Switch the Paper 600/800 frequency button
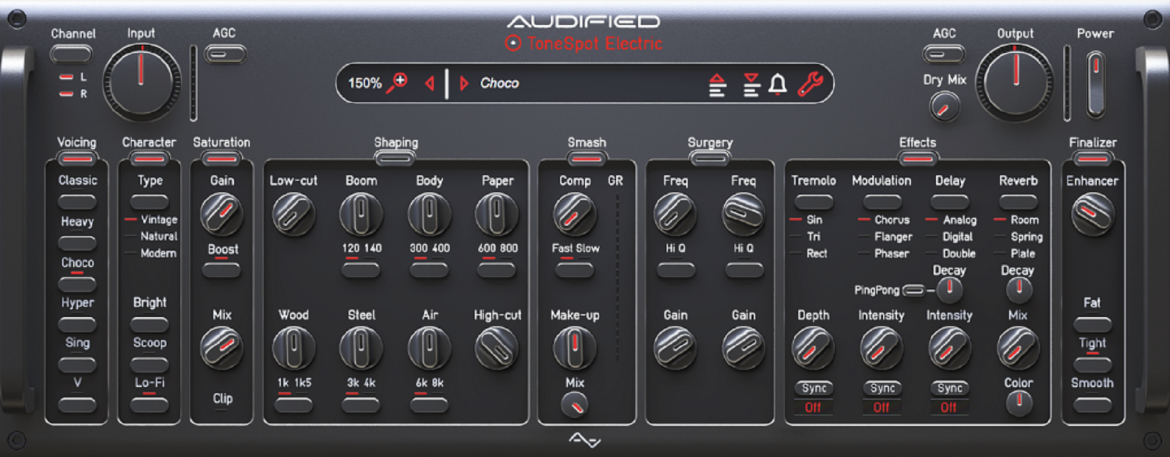Screen dimensions: 1170x457 pyautogui.click(x=497, y=270)
